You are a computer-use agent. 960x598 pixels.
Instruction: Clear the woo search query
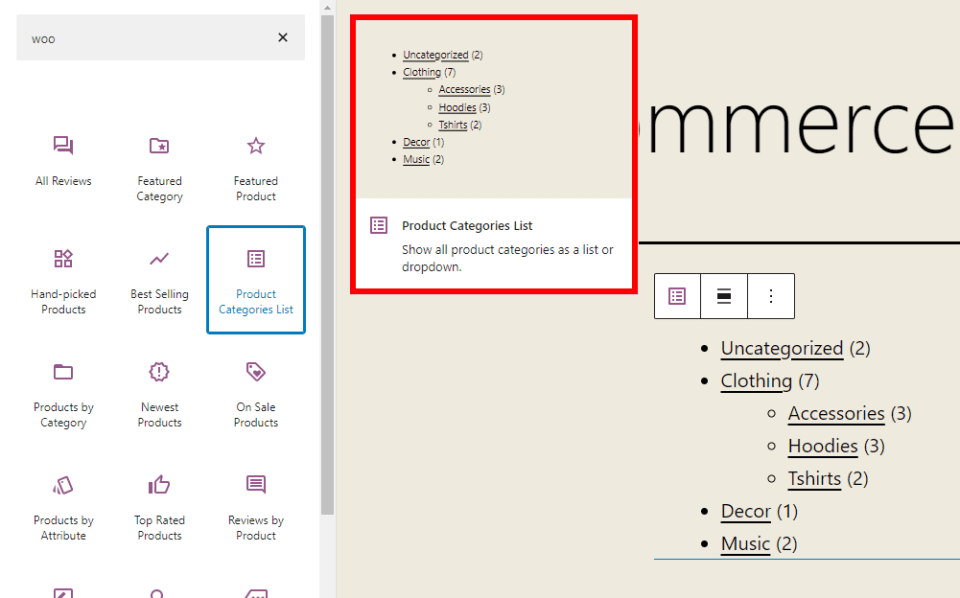pyautogui.click(x=281, y=37)
